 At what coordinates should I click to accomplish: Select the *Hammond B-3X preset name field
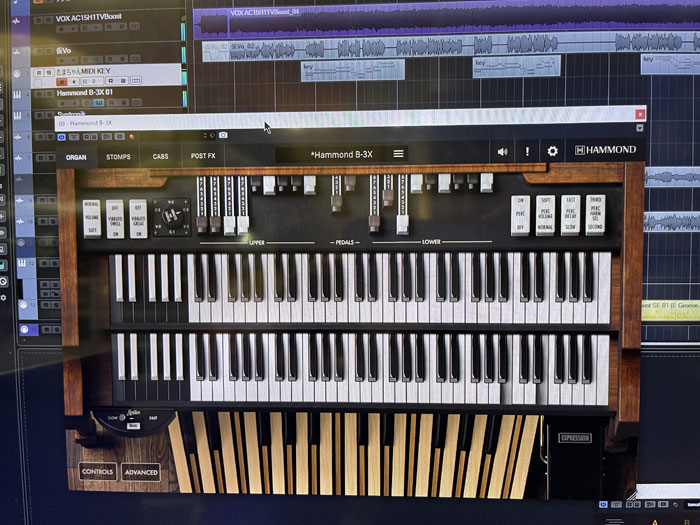(x=342, y=154)
